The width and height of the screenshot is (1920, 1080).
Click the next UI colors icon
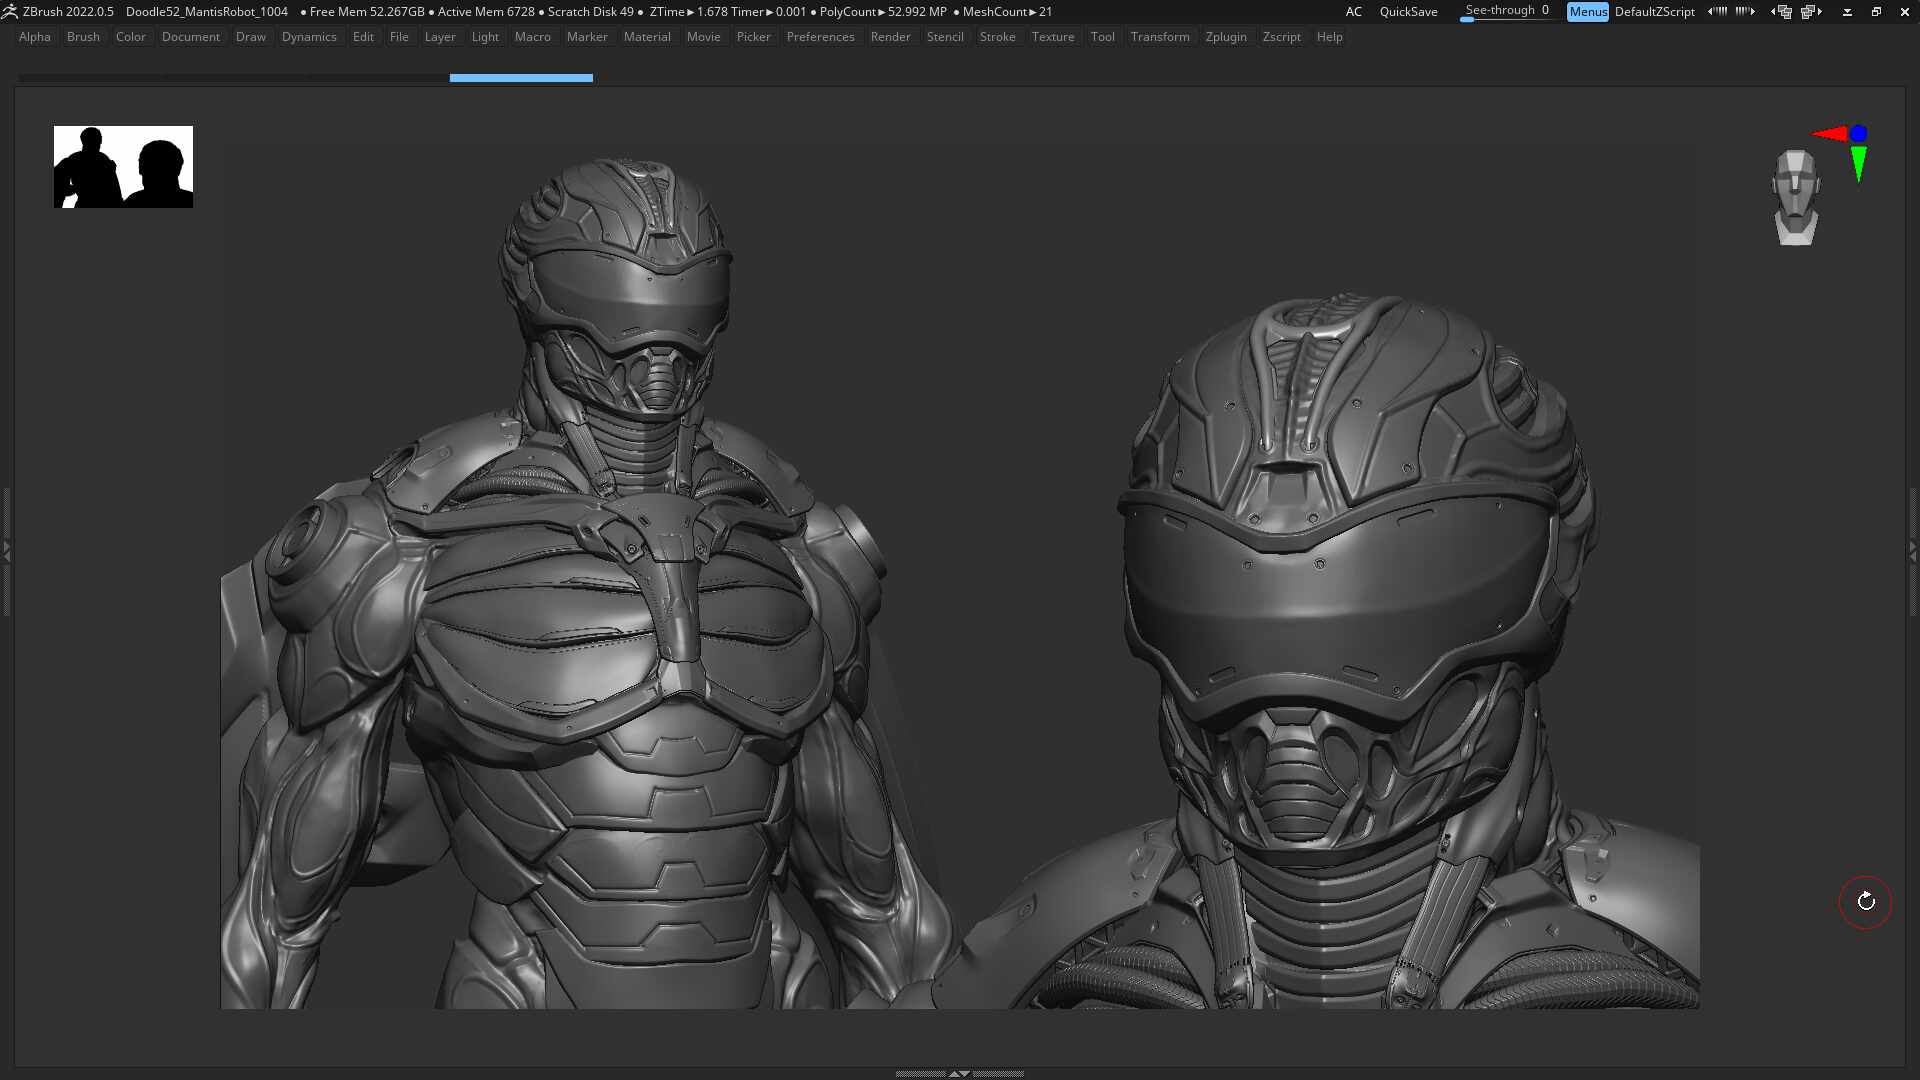pyautogui.click(x=1745, y=12)
